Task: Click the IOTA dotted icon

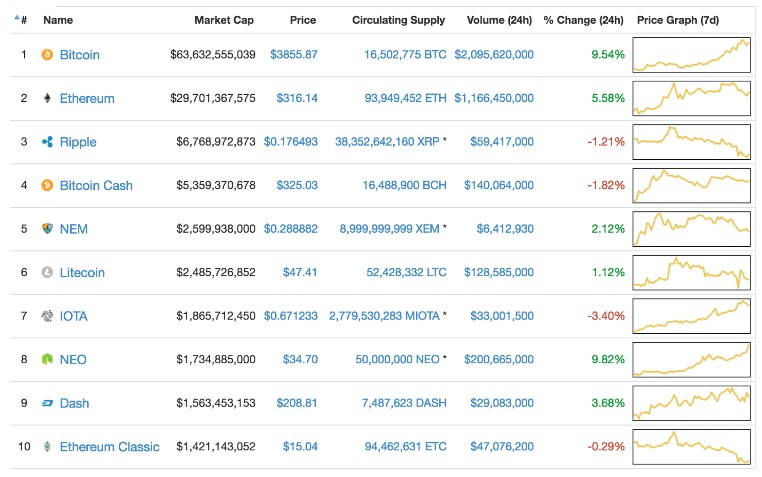Action: [x=47, y=316]
